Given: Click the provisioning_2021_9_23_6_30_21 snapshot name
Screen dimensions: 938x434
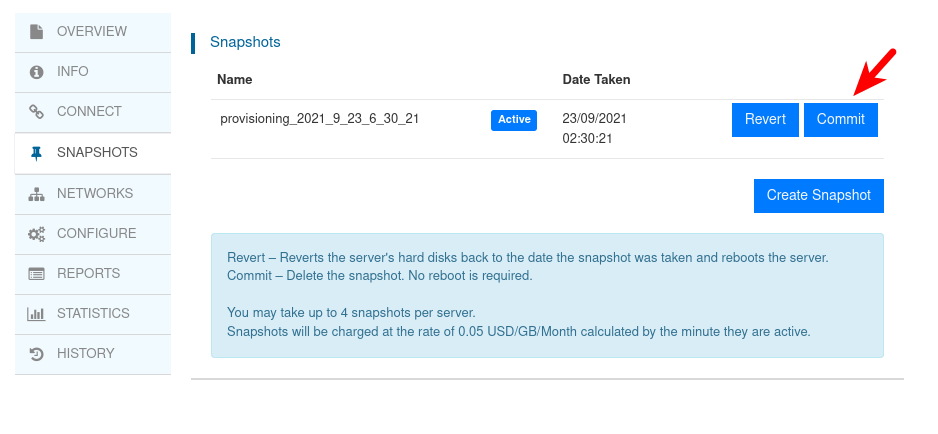Looking at the screenshot, I should coord(319,119).
